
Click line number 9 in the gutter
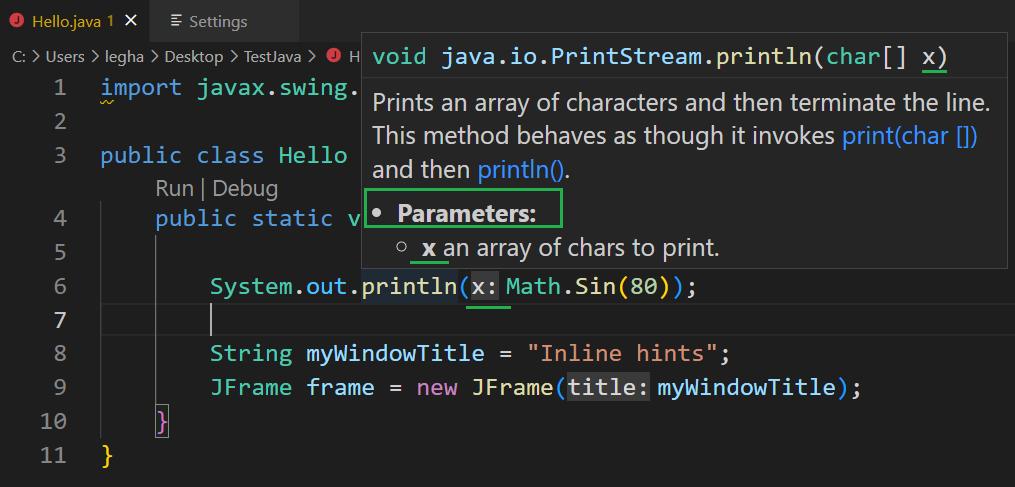click(x=60, y=387)
